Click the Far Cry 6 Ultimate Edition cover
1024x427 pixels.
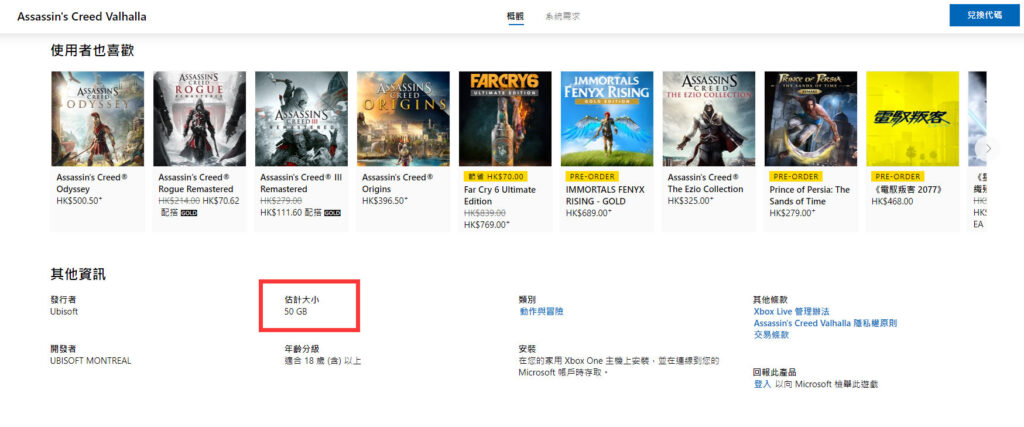click(x=505, y=119)
